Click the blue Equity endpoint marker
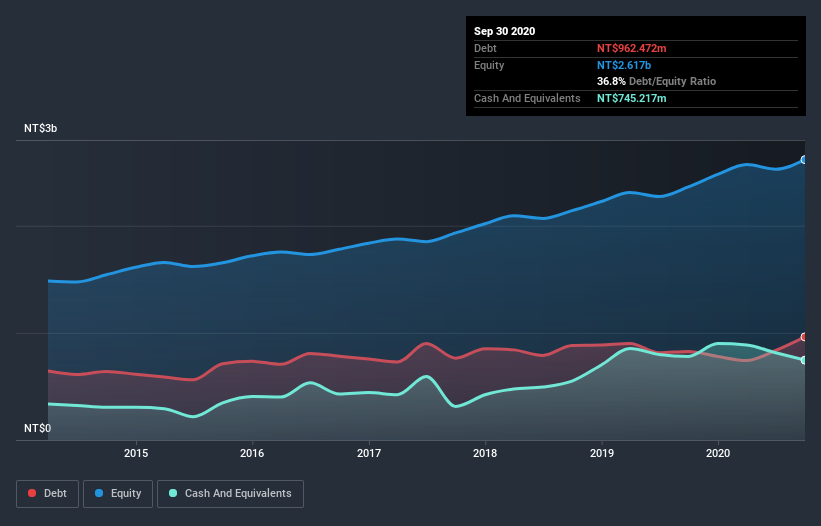The width and height of the screenshot is (821, 526). tap(804, 160)
